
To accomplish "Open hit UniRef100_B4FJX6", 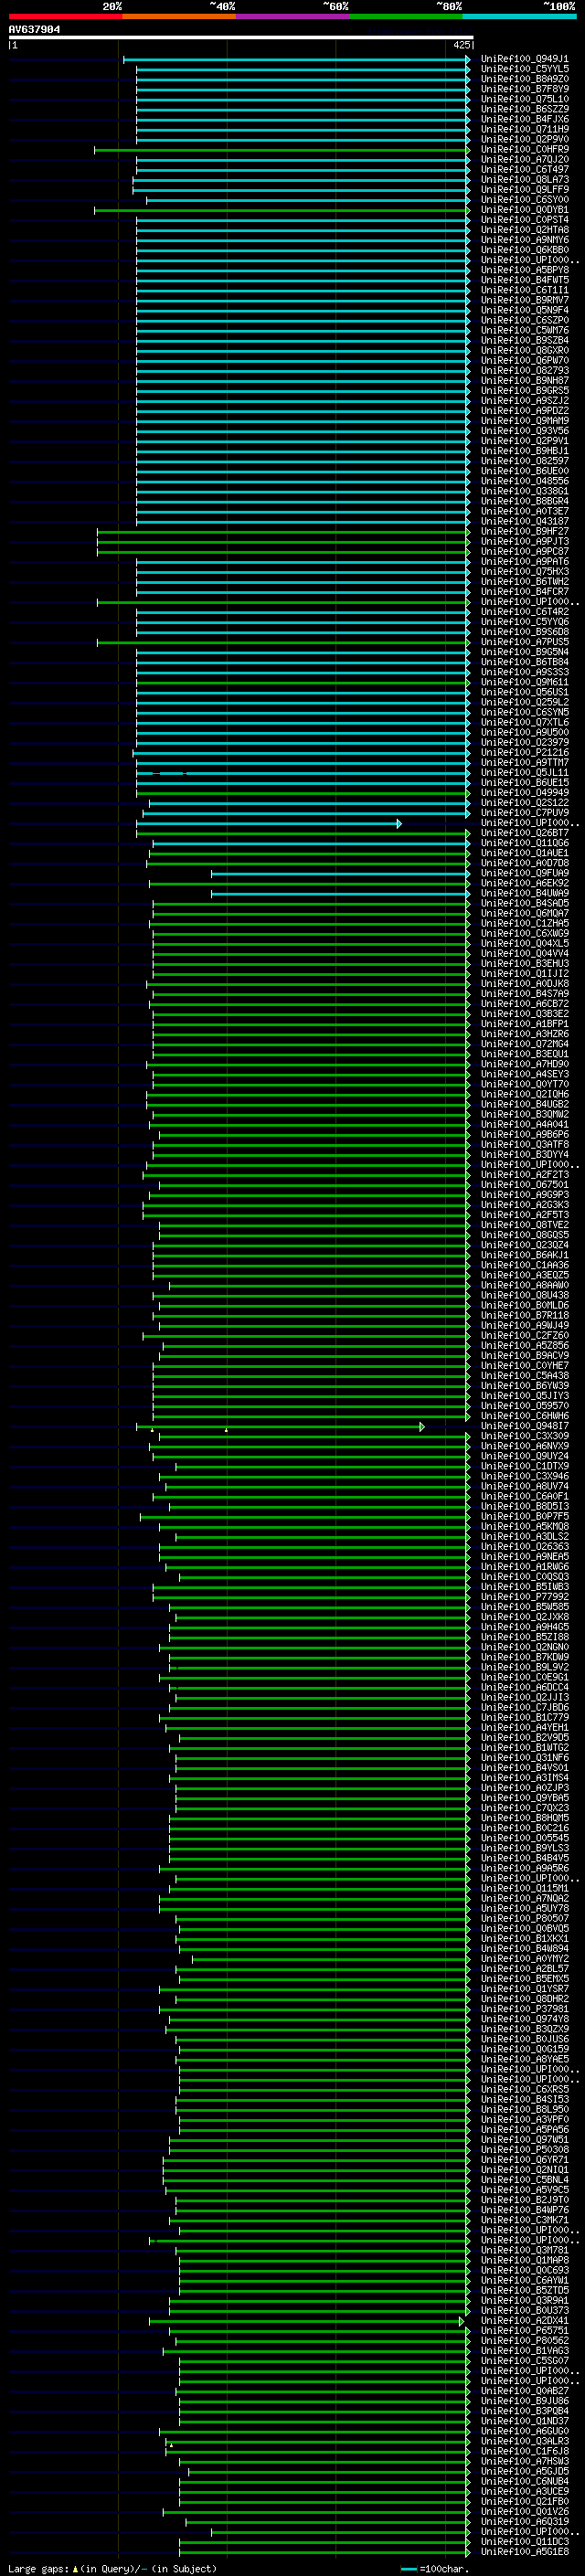I will click(x=525, y=119).
